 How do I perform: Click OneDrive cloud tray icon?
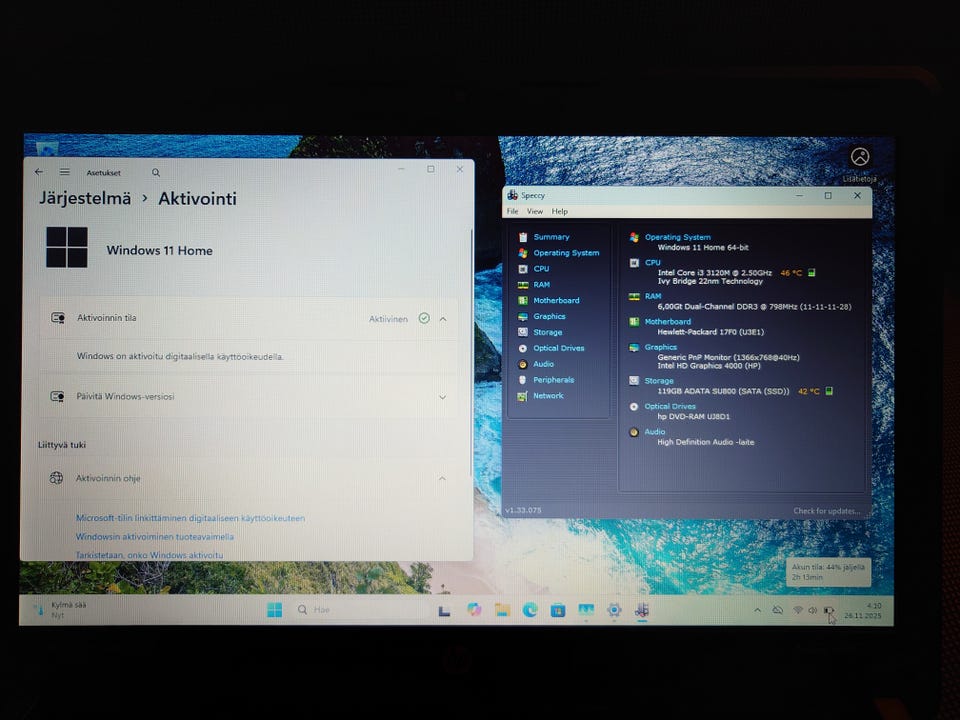[x=778, y=610]
